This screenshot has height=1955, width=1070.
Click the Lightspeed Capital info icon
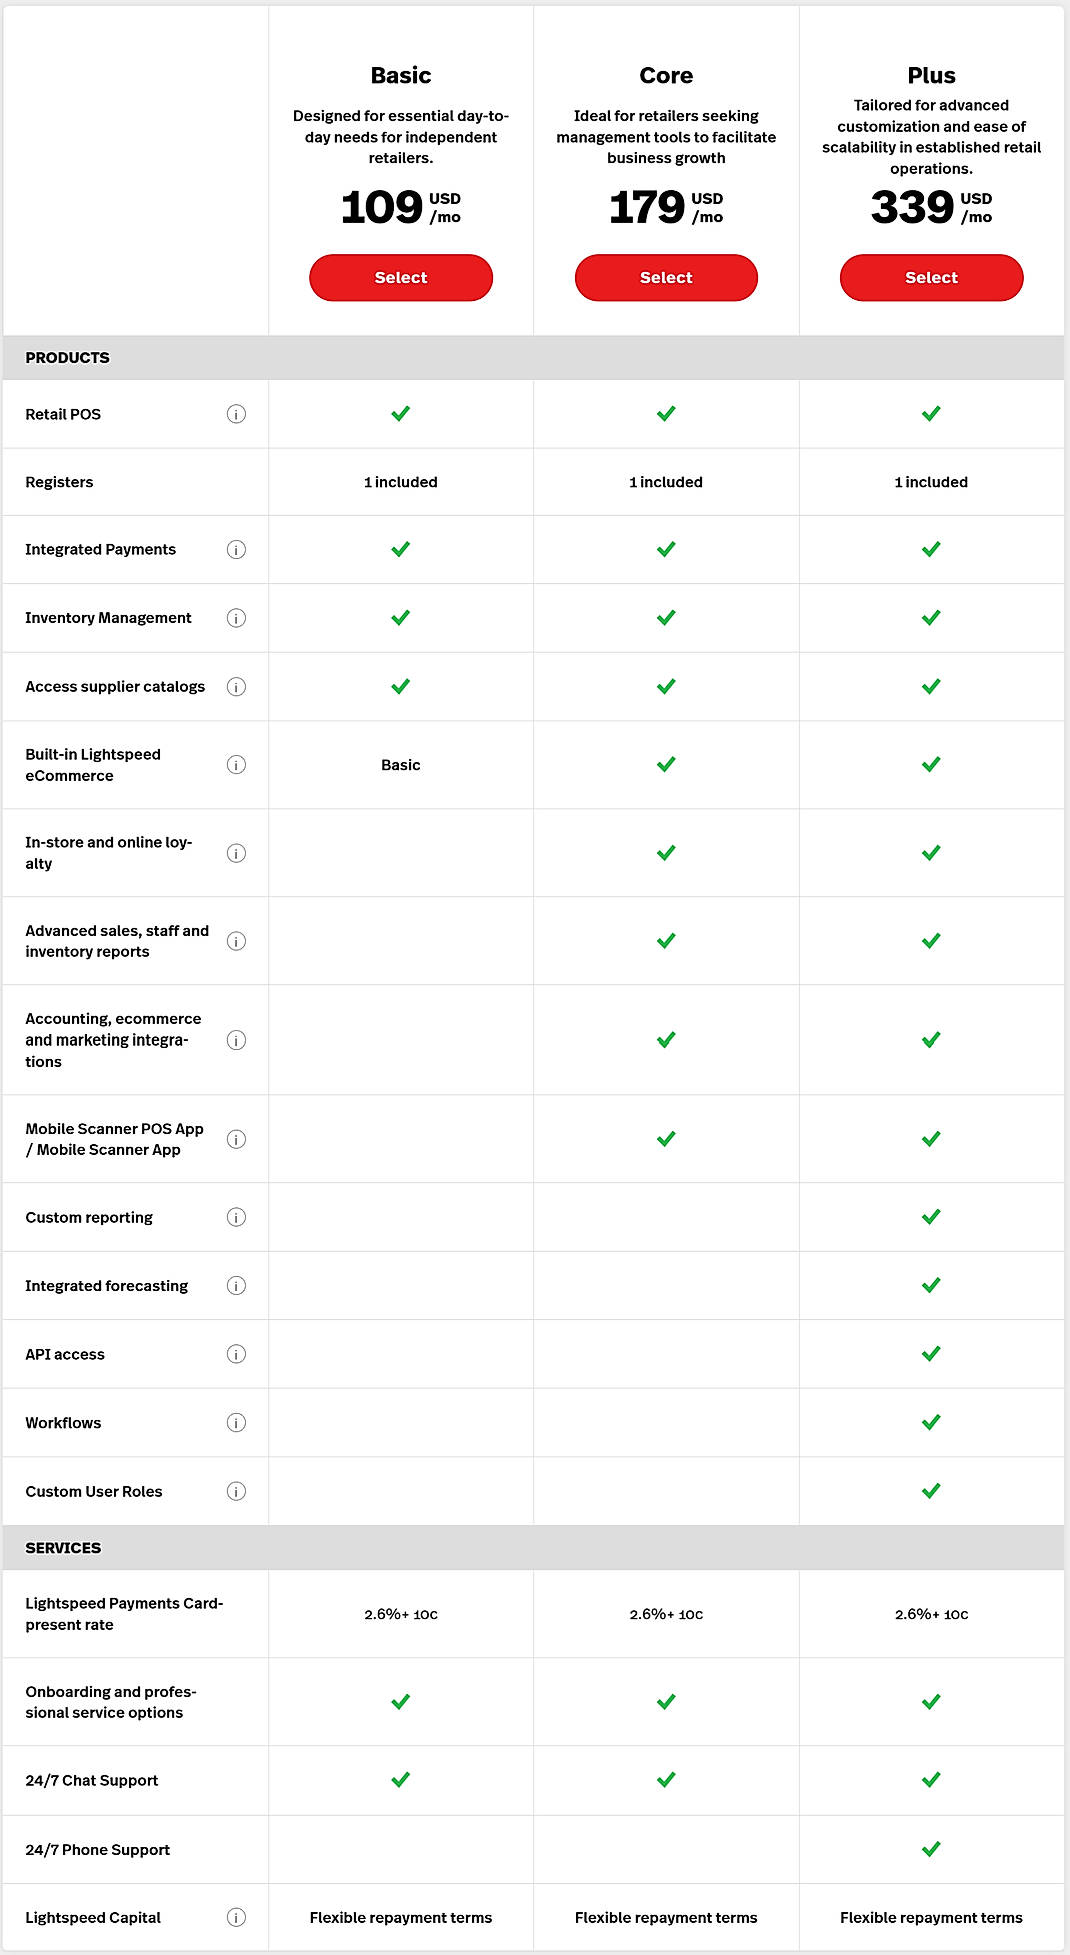[x=236, y=1918]
